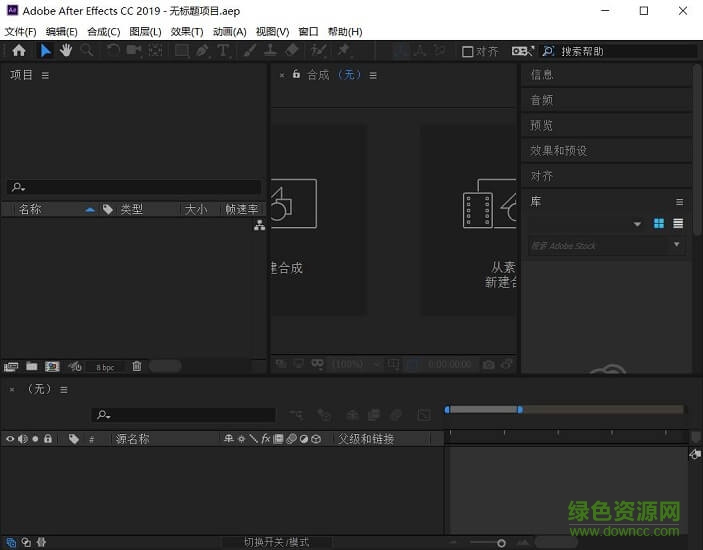The height and width of the screenshot is (550, 703).
Task: Create a new folder in the Project panel
Action: pos(32,367)
